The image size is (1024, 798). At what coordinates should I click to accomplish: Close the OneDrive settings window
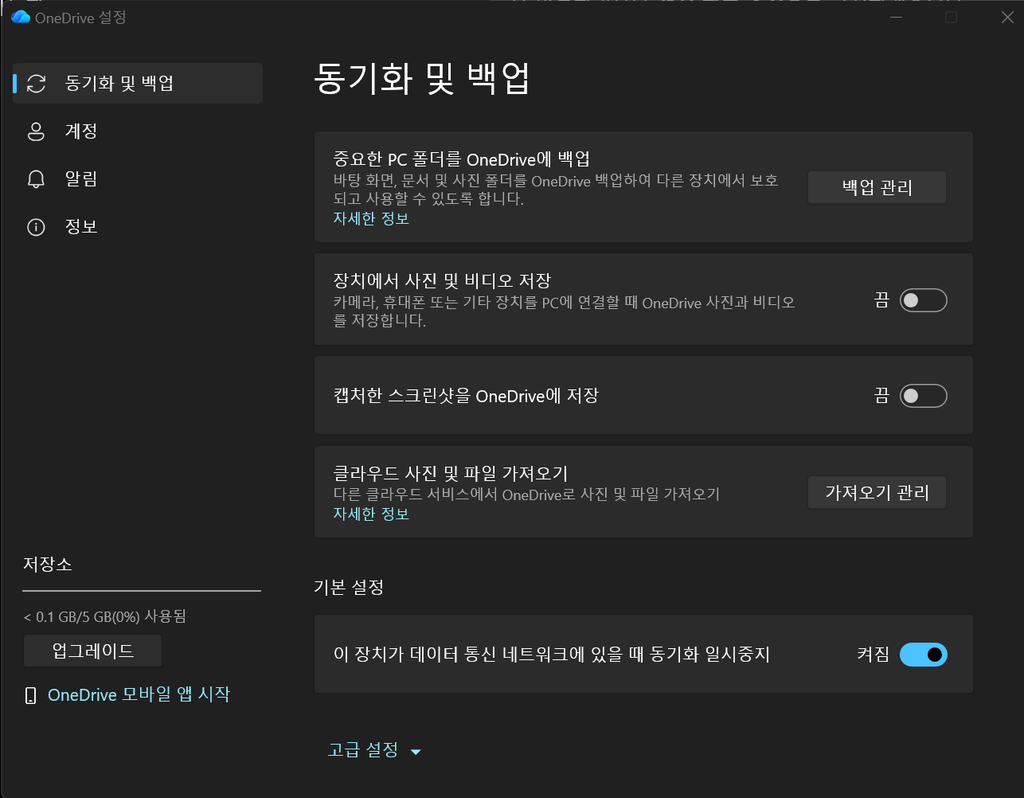tap(1007, 18)
